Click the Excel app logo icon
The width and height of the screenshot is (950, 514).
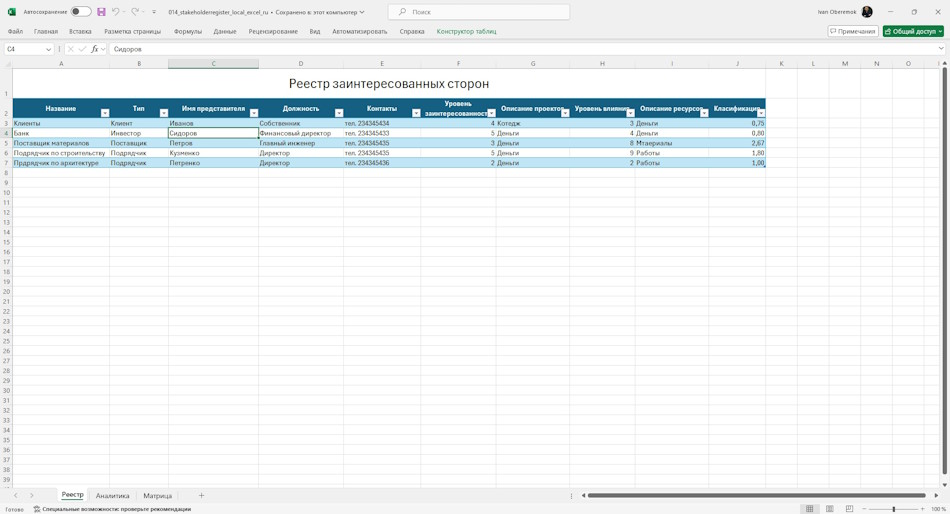point(12,12)
